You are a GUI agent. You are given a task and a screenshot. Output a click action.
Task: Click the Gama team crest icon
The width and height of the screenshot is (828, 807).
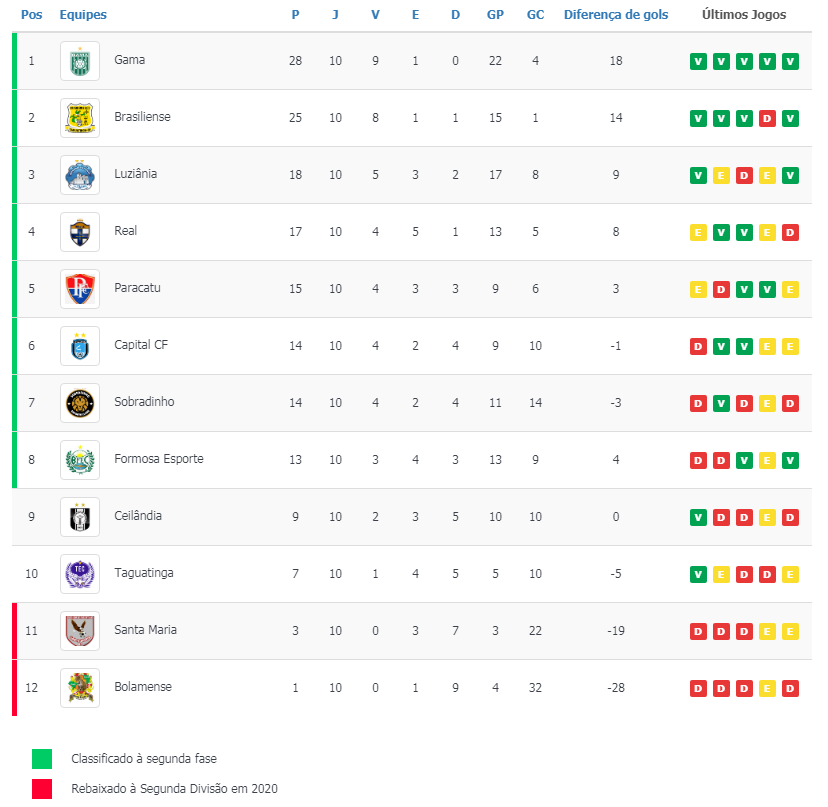tap(80, 61)
